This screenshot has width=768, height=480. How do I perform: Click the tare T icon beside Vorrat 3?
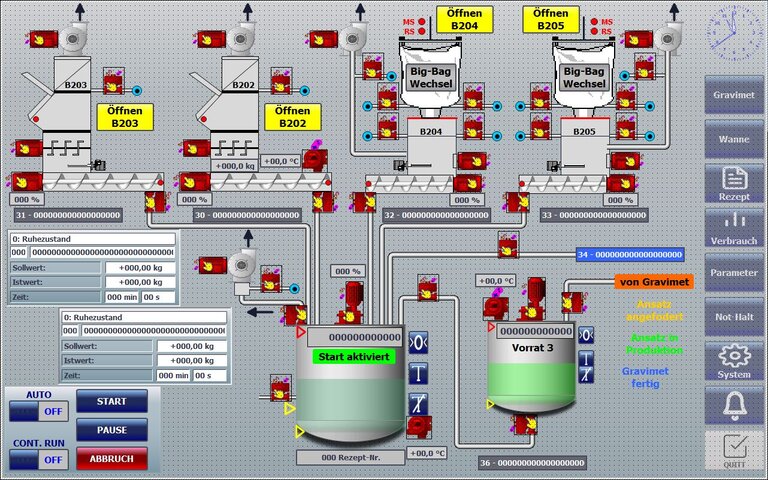tap(586, 359)
